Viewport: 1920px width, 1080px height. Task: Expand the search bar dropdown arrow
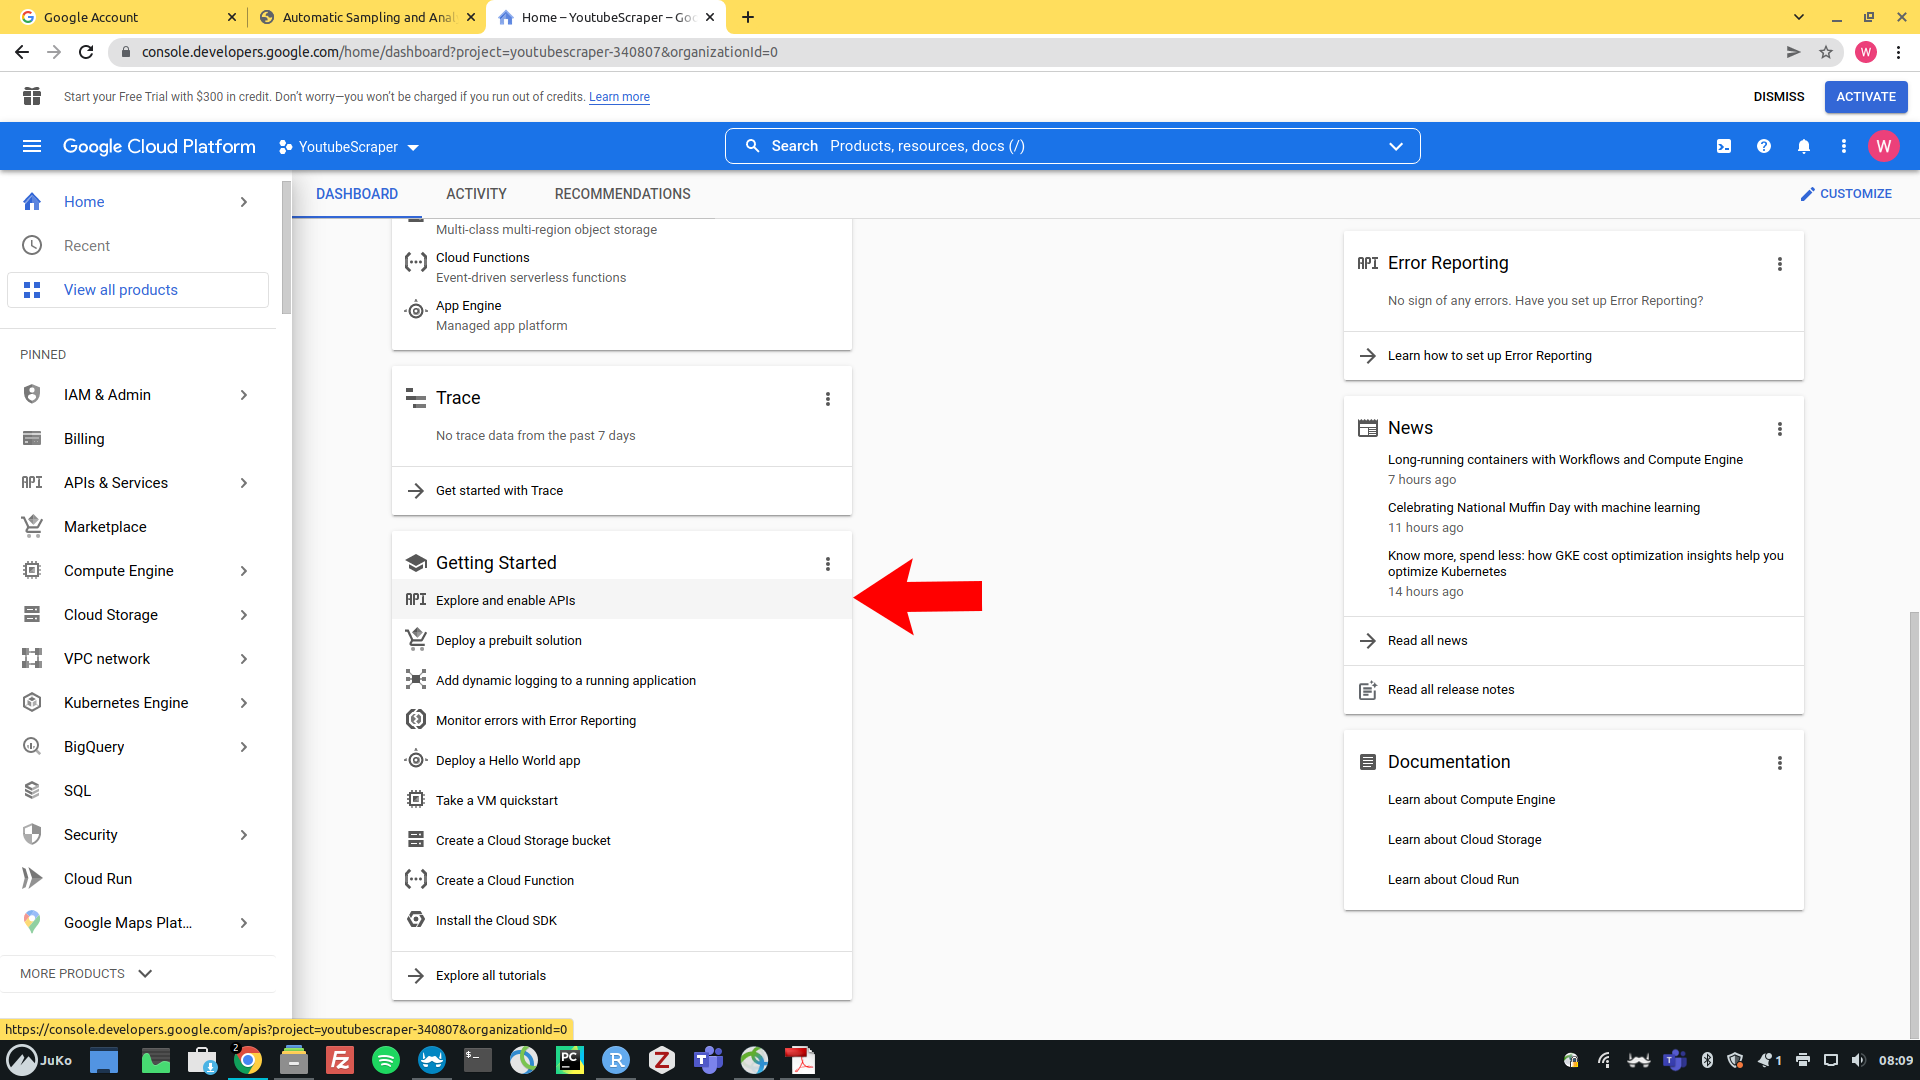pos(1396,146)
